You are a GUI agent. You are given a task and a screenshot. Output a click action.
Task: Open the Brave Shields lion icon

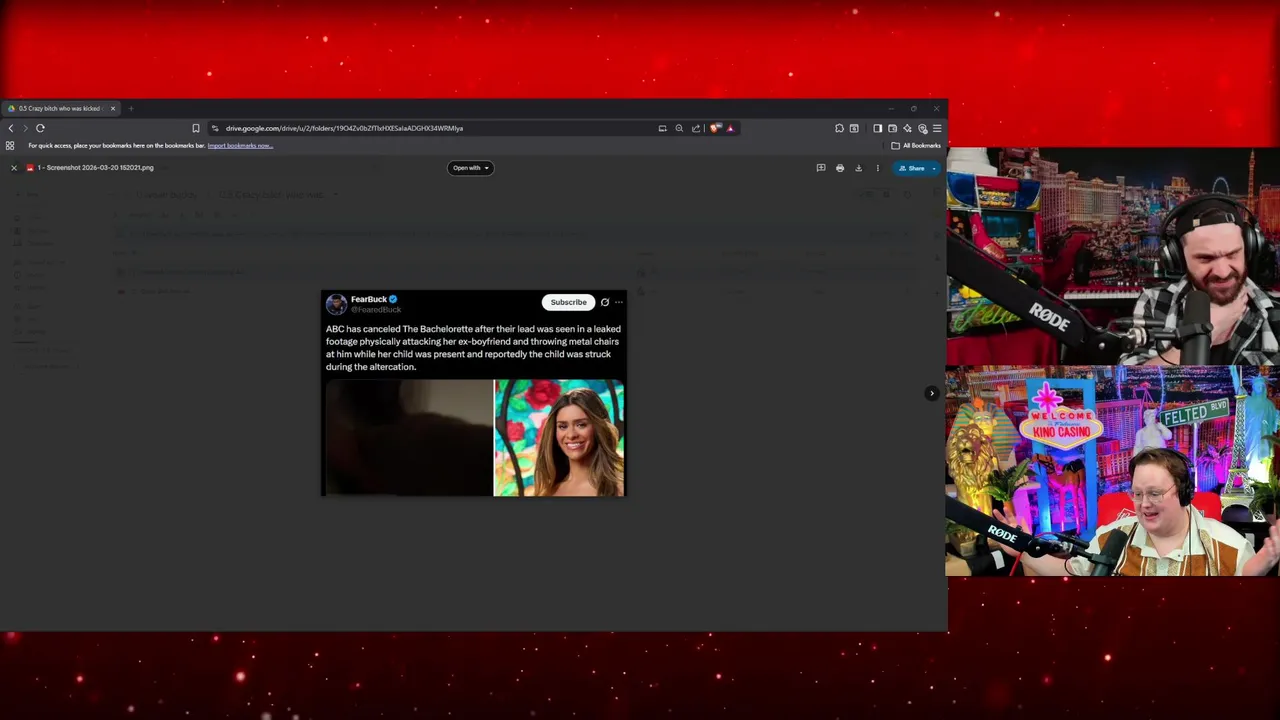click(x=714, y=128)
